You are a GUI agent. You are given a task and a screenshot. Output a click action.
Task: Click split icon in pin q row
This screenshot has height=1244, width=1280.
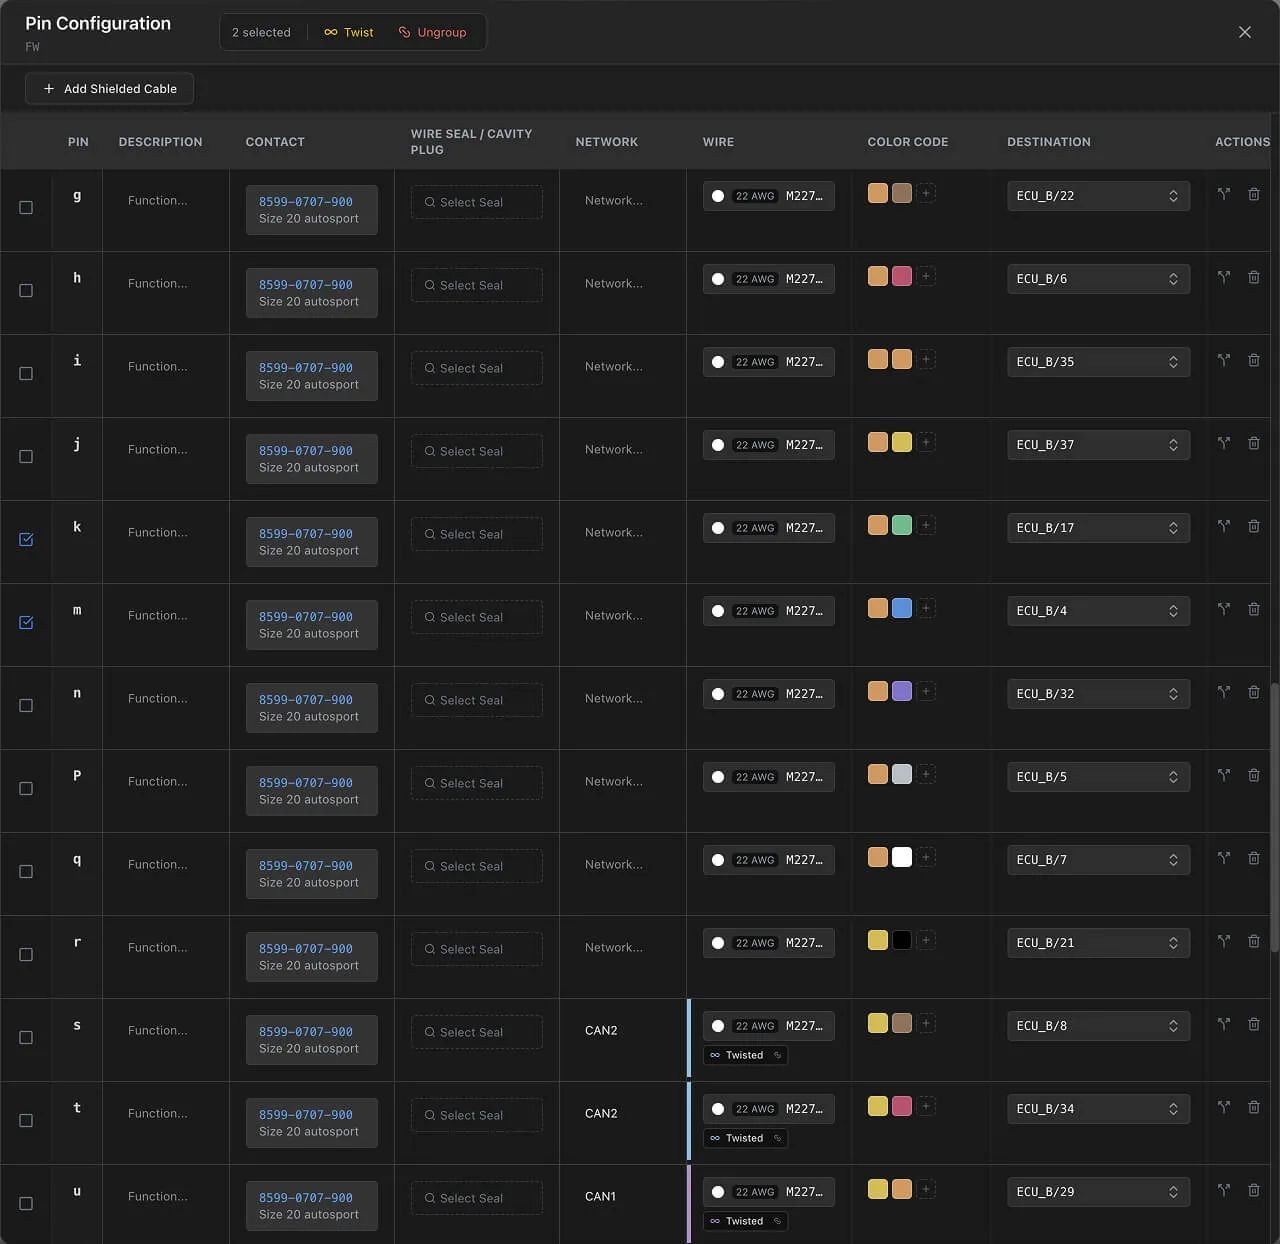tap(1224, 858)
